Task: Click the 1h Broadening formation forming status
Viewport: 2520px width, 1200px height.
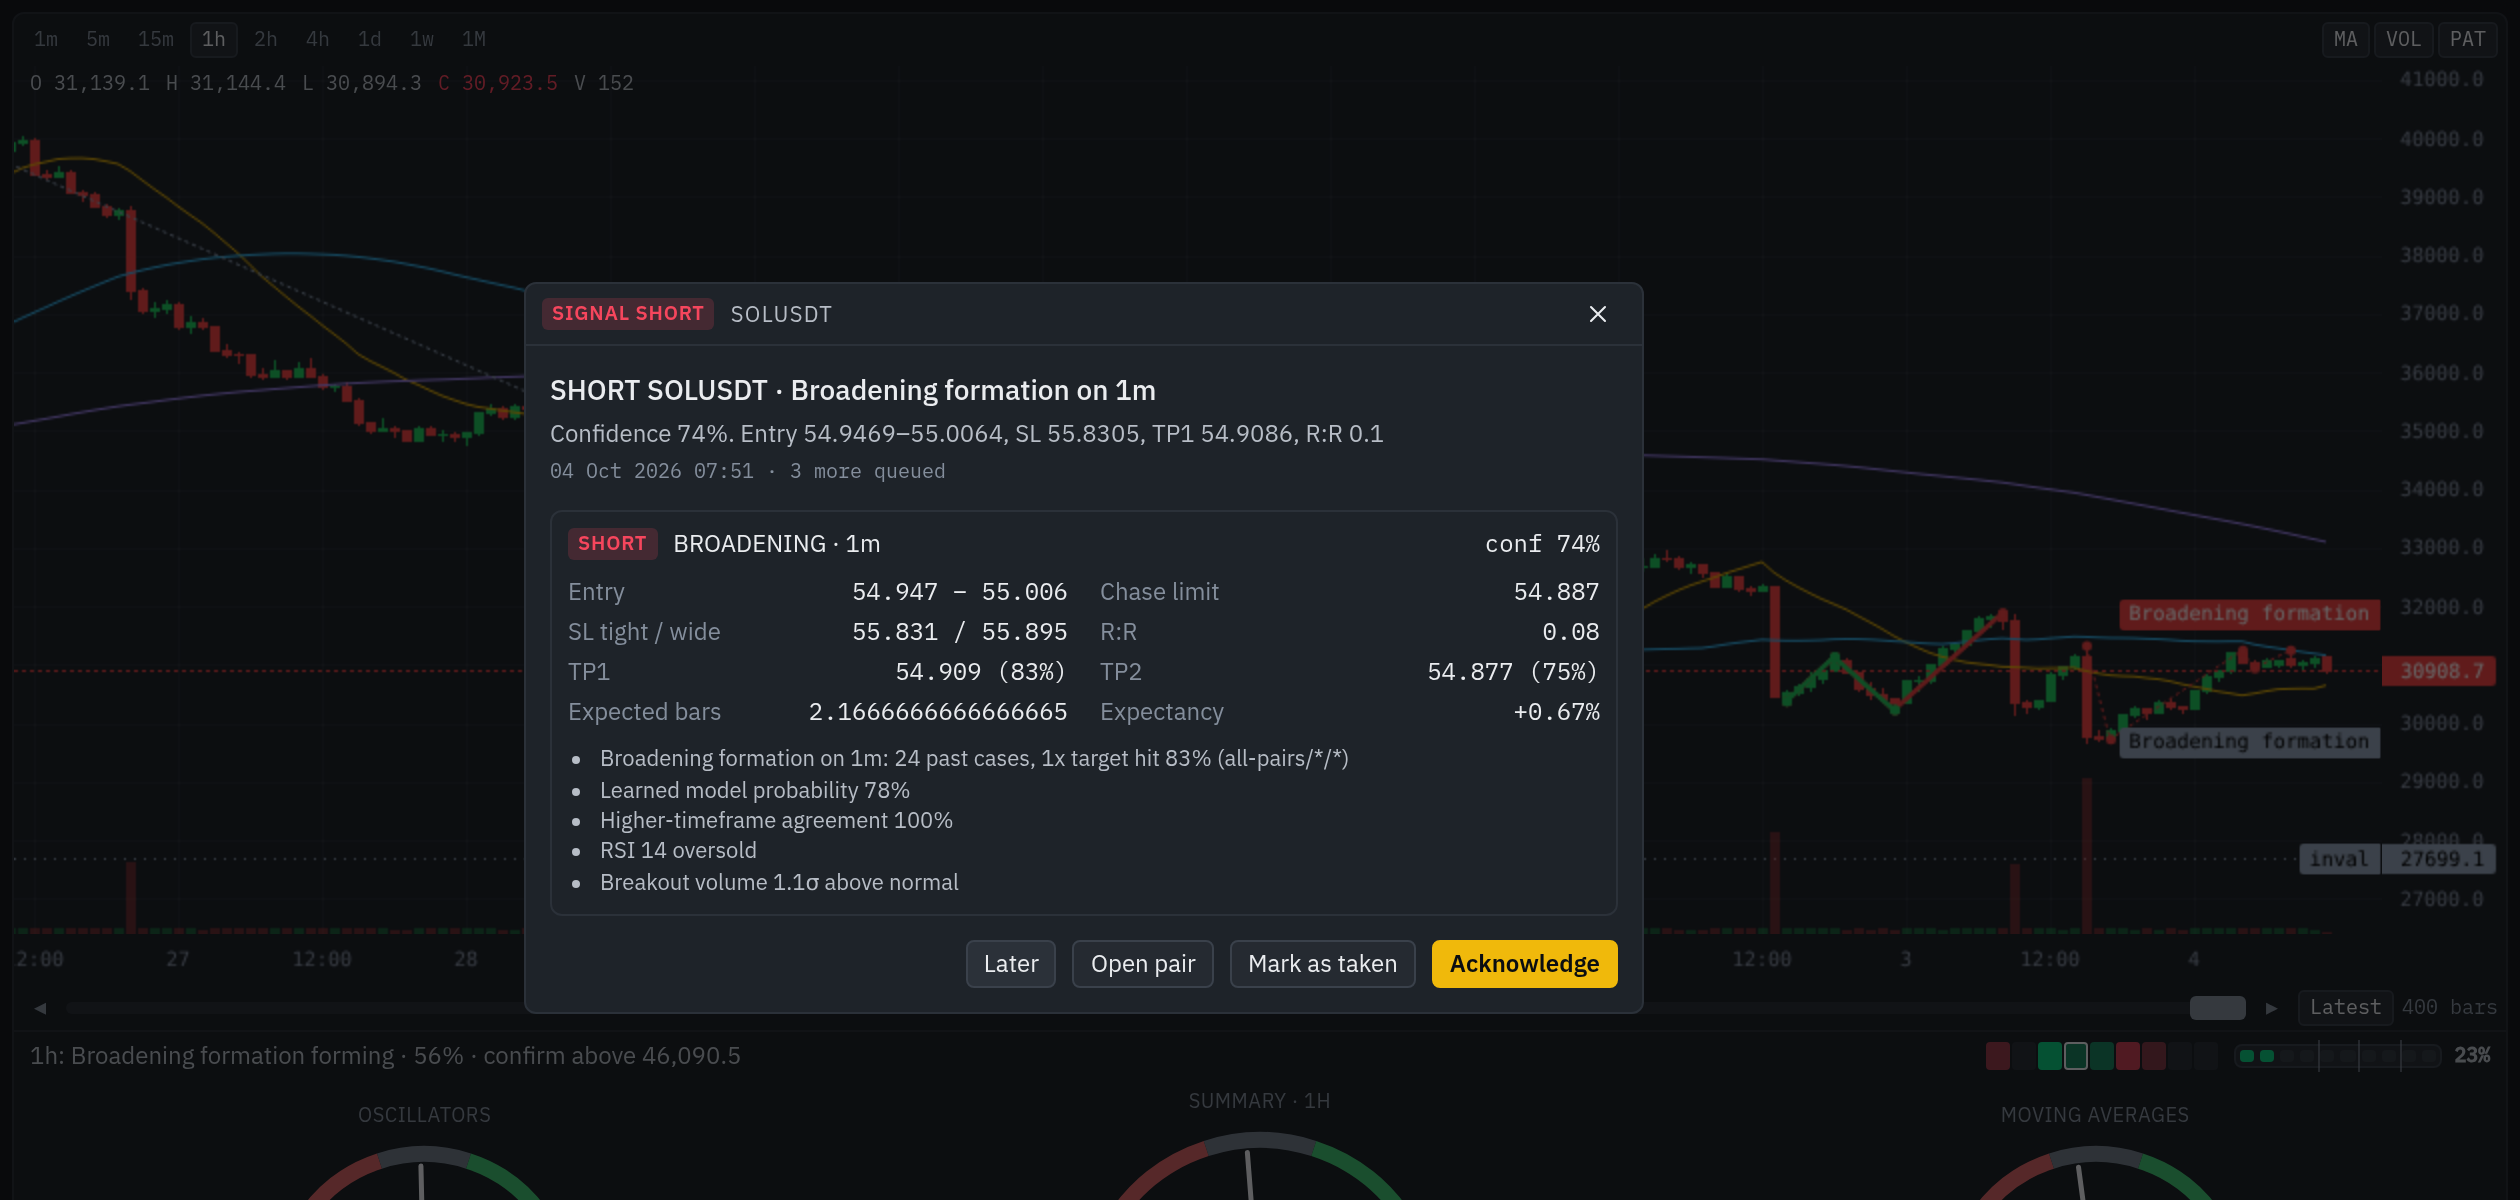Action: [x=386, y=1056]
